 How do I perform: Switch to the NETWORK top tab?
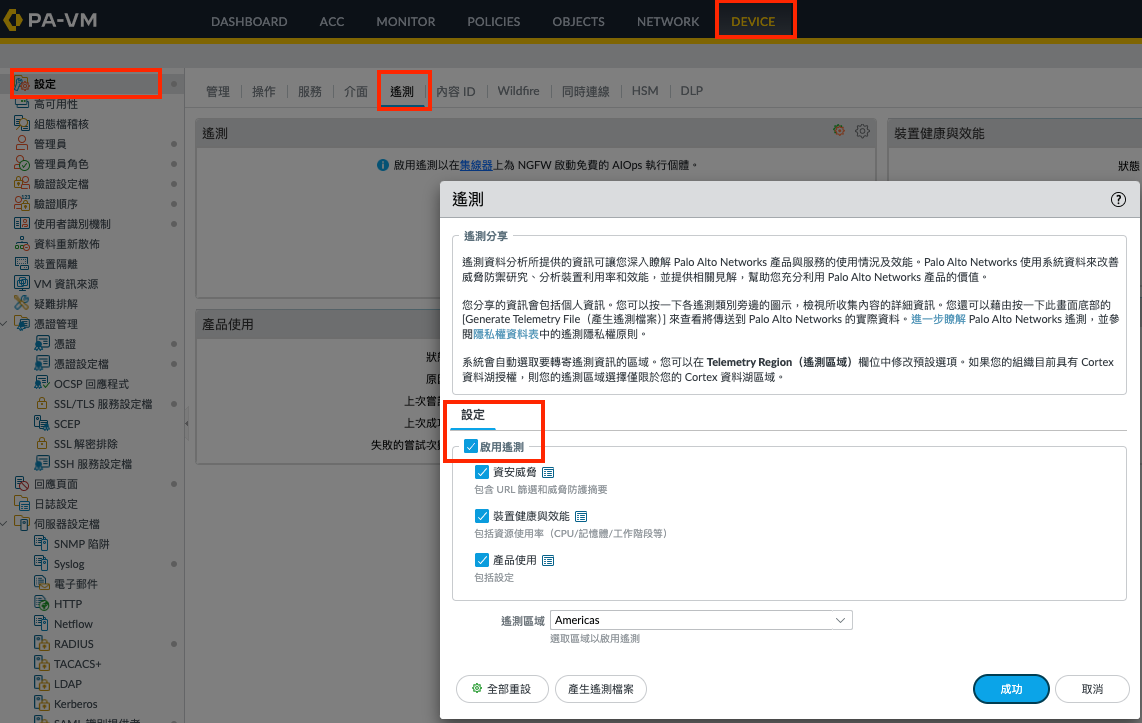click(668, 21)
